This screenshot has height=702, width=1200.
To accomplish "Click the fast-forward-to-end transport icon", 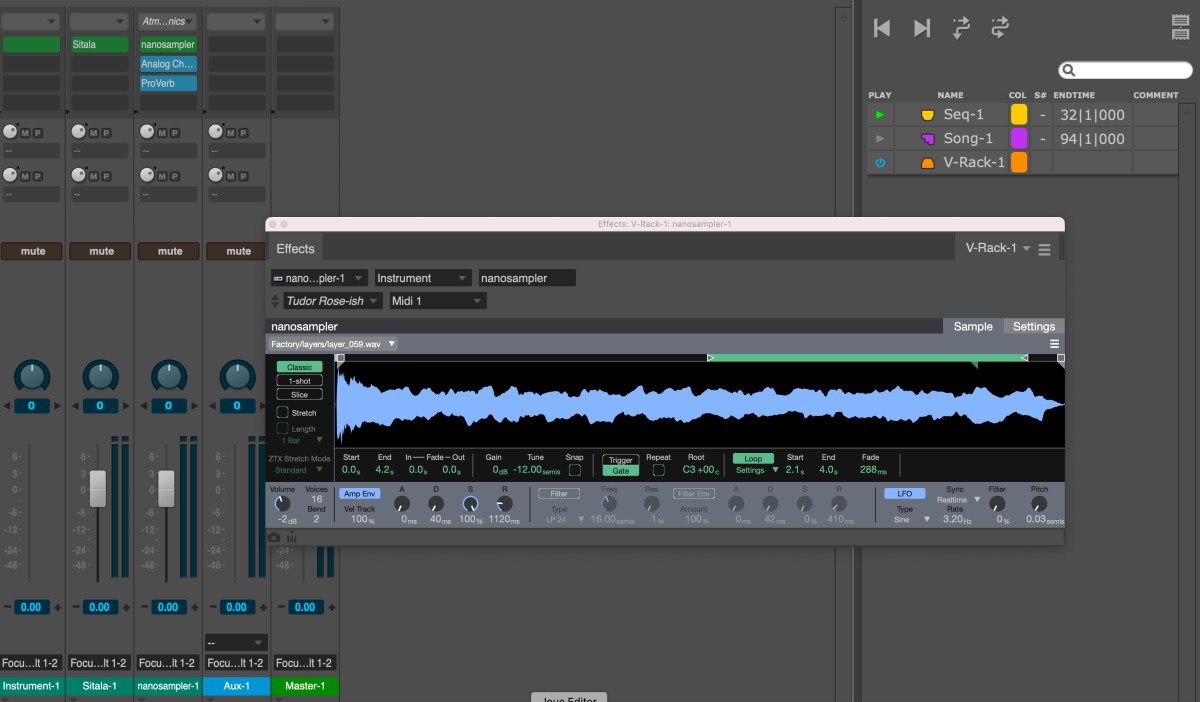I will click(x=921, y=28).
